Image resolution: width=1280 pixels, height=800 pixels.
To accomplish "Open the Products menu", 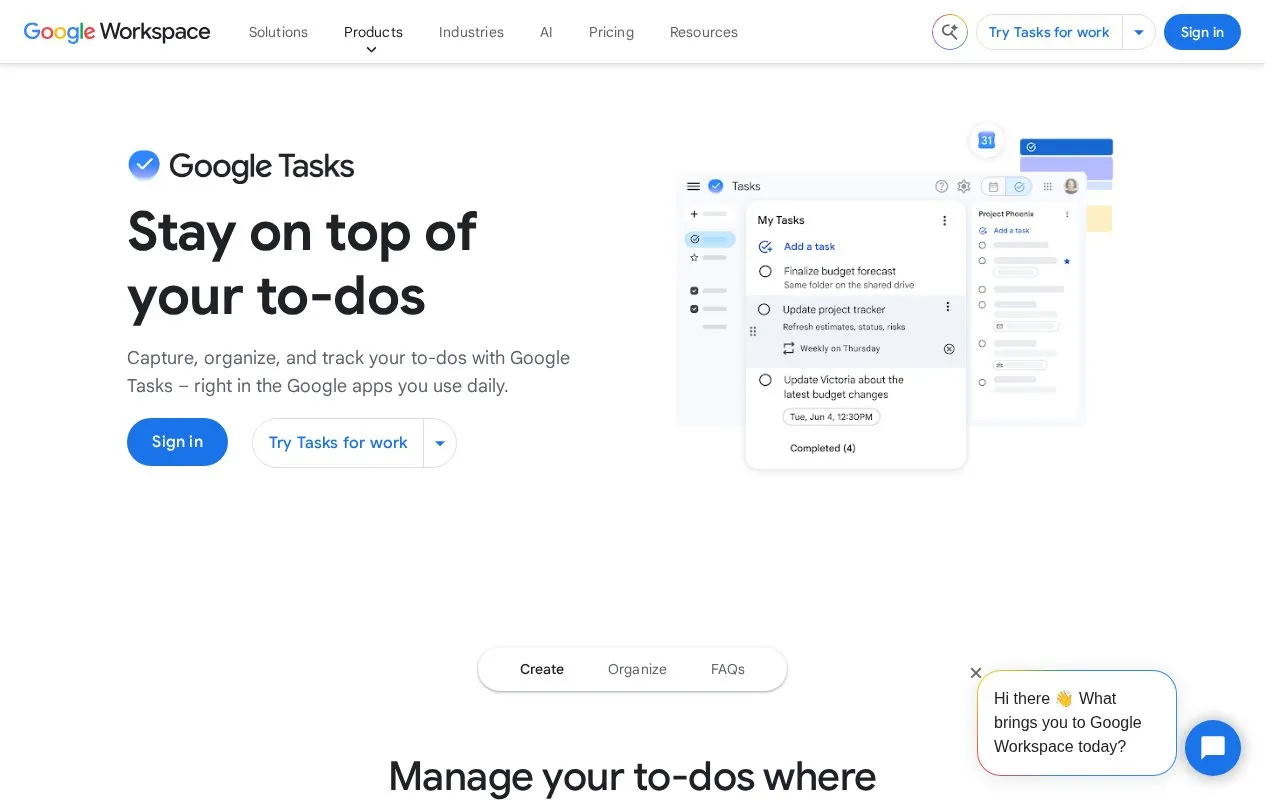I will pos(373,32).
